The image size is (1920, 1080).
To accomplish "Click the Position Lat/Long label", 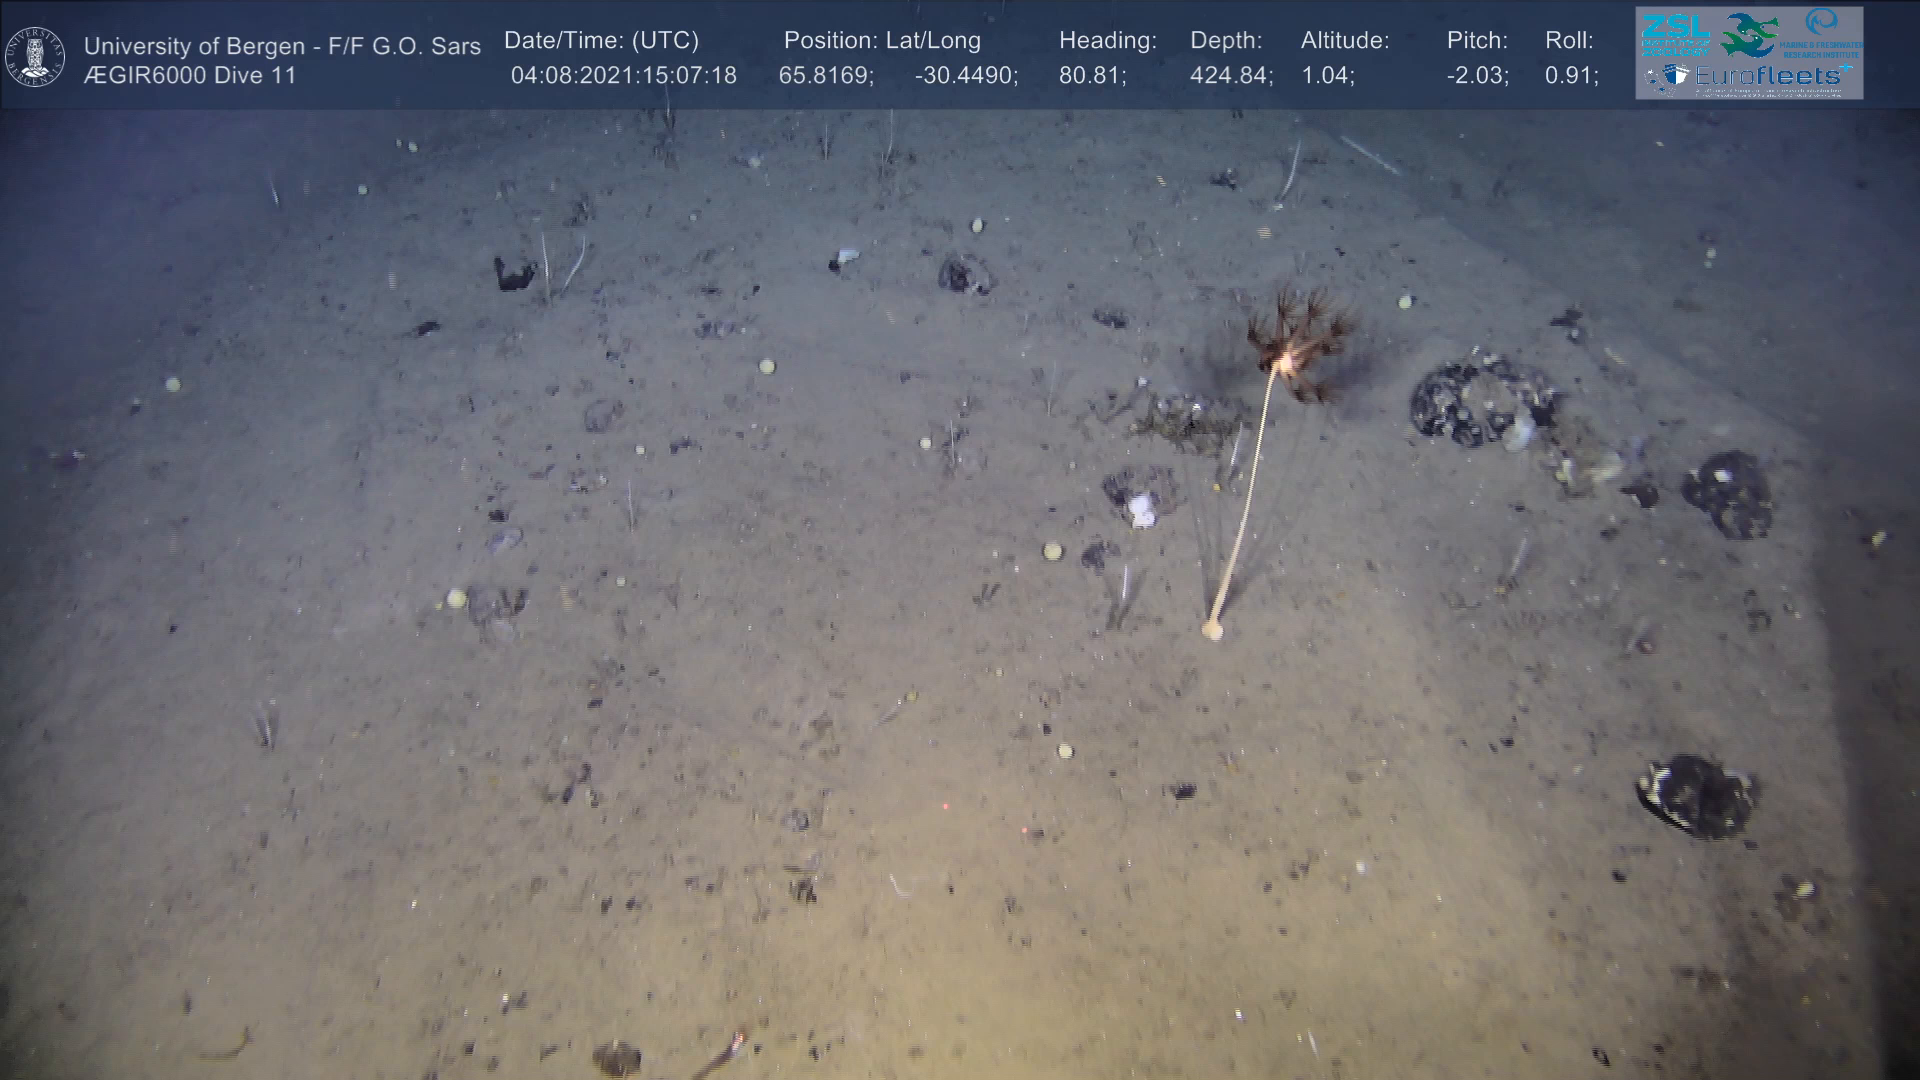I will coord(882,41).
